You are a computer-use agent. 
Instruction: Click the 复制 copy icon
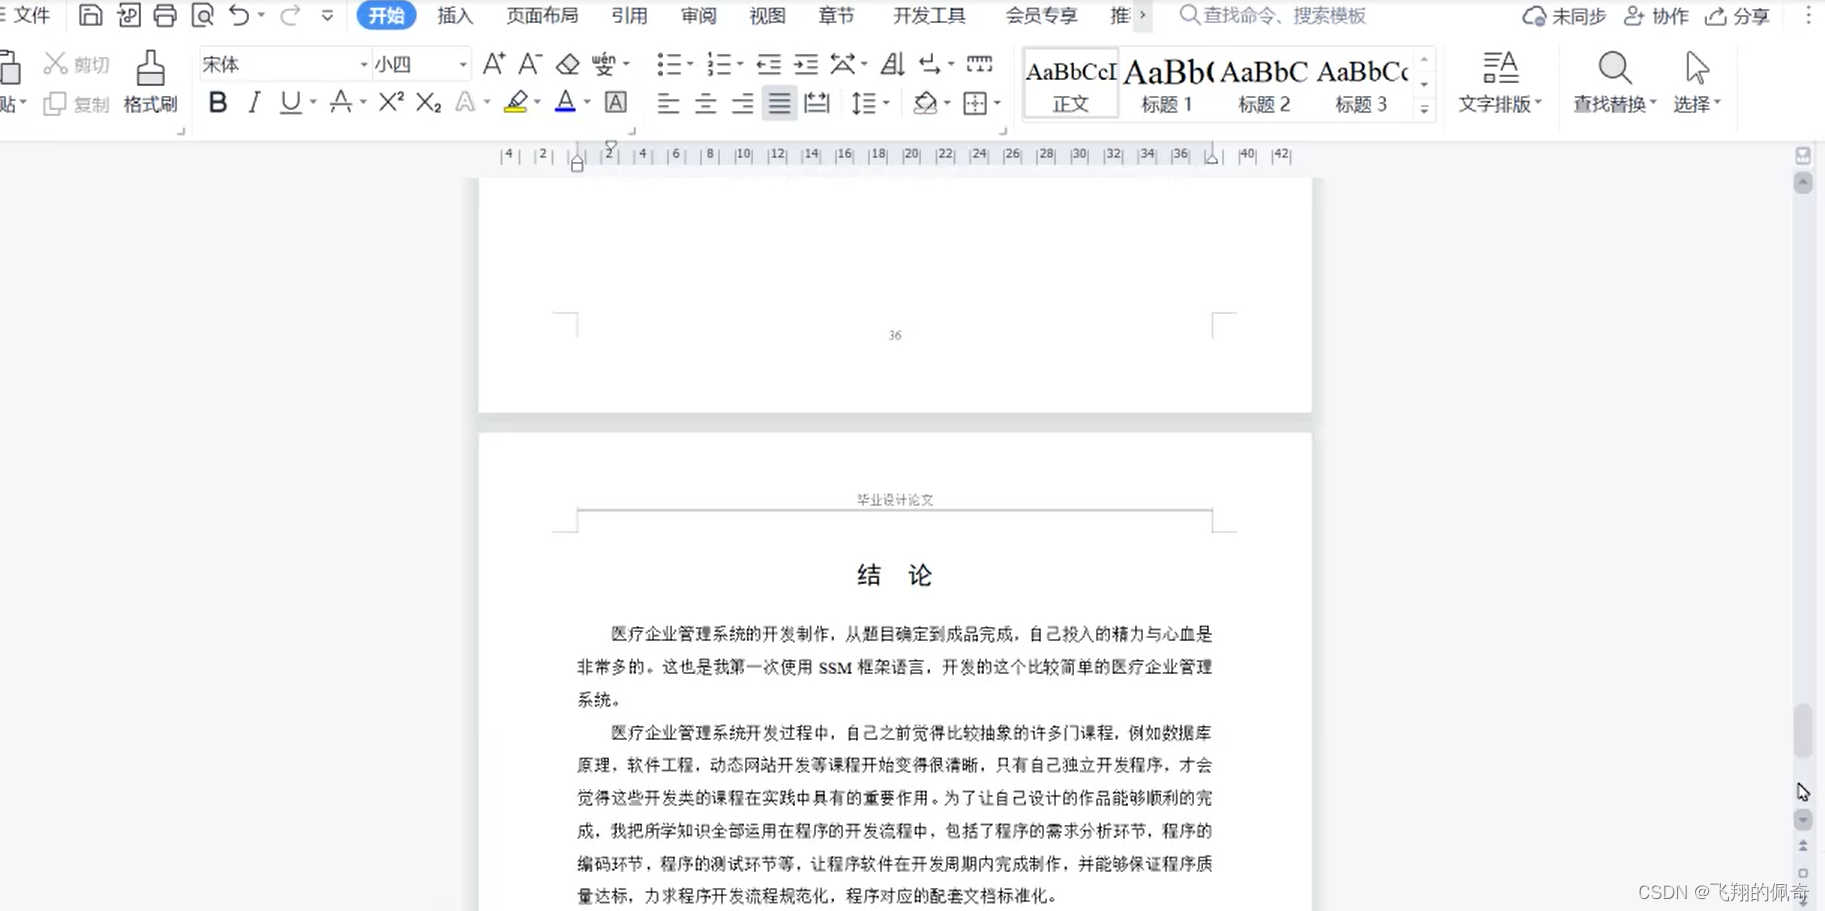pyautogui.click(x=55, y=103)
